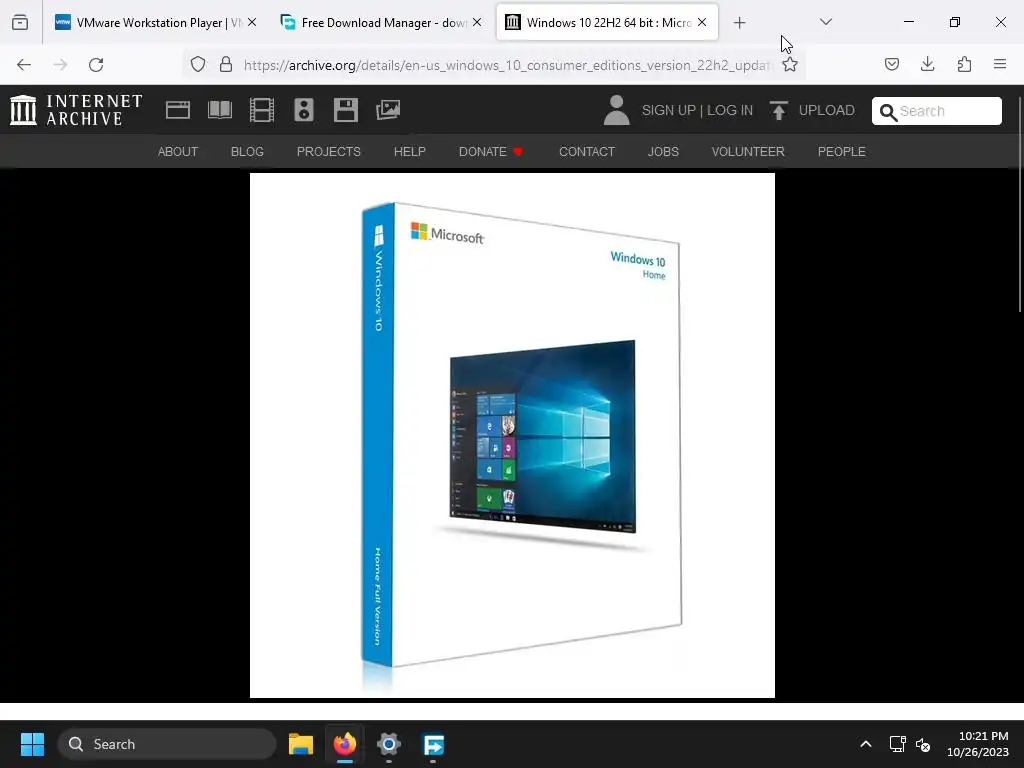Screen dimensions: 1024x768
Task: Open a new tab with the plus button
Action: 739,23
